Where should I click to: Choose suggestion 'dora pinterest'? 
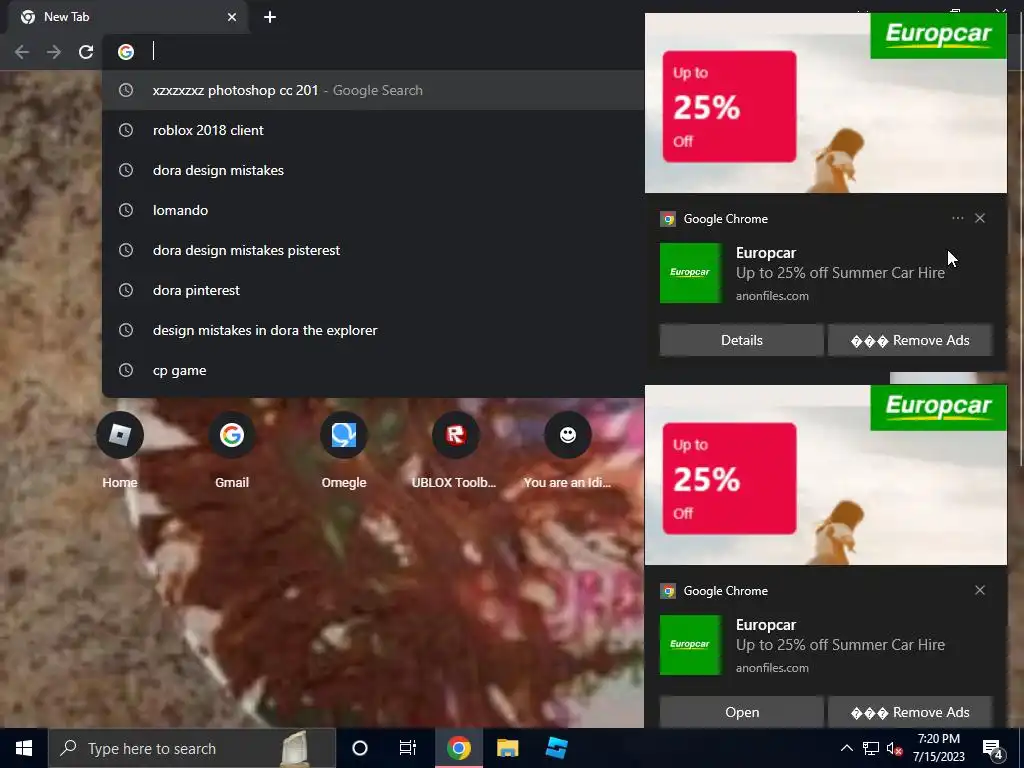pyautogui.click(x=374, y=290)
